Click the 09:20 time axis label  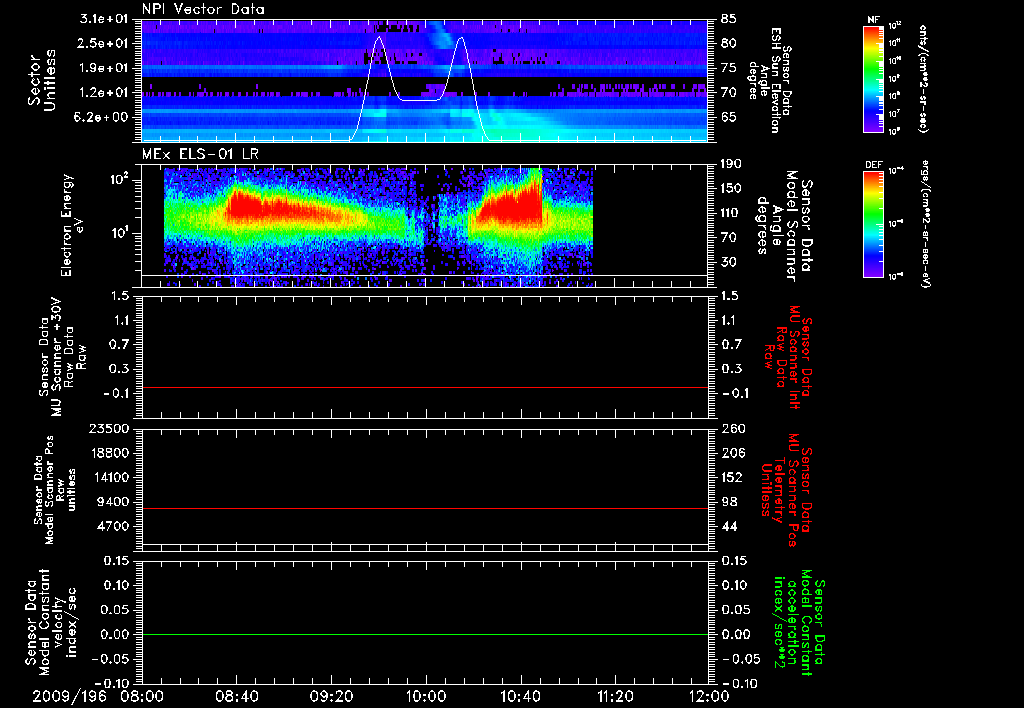(x=331, y=696)
